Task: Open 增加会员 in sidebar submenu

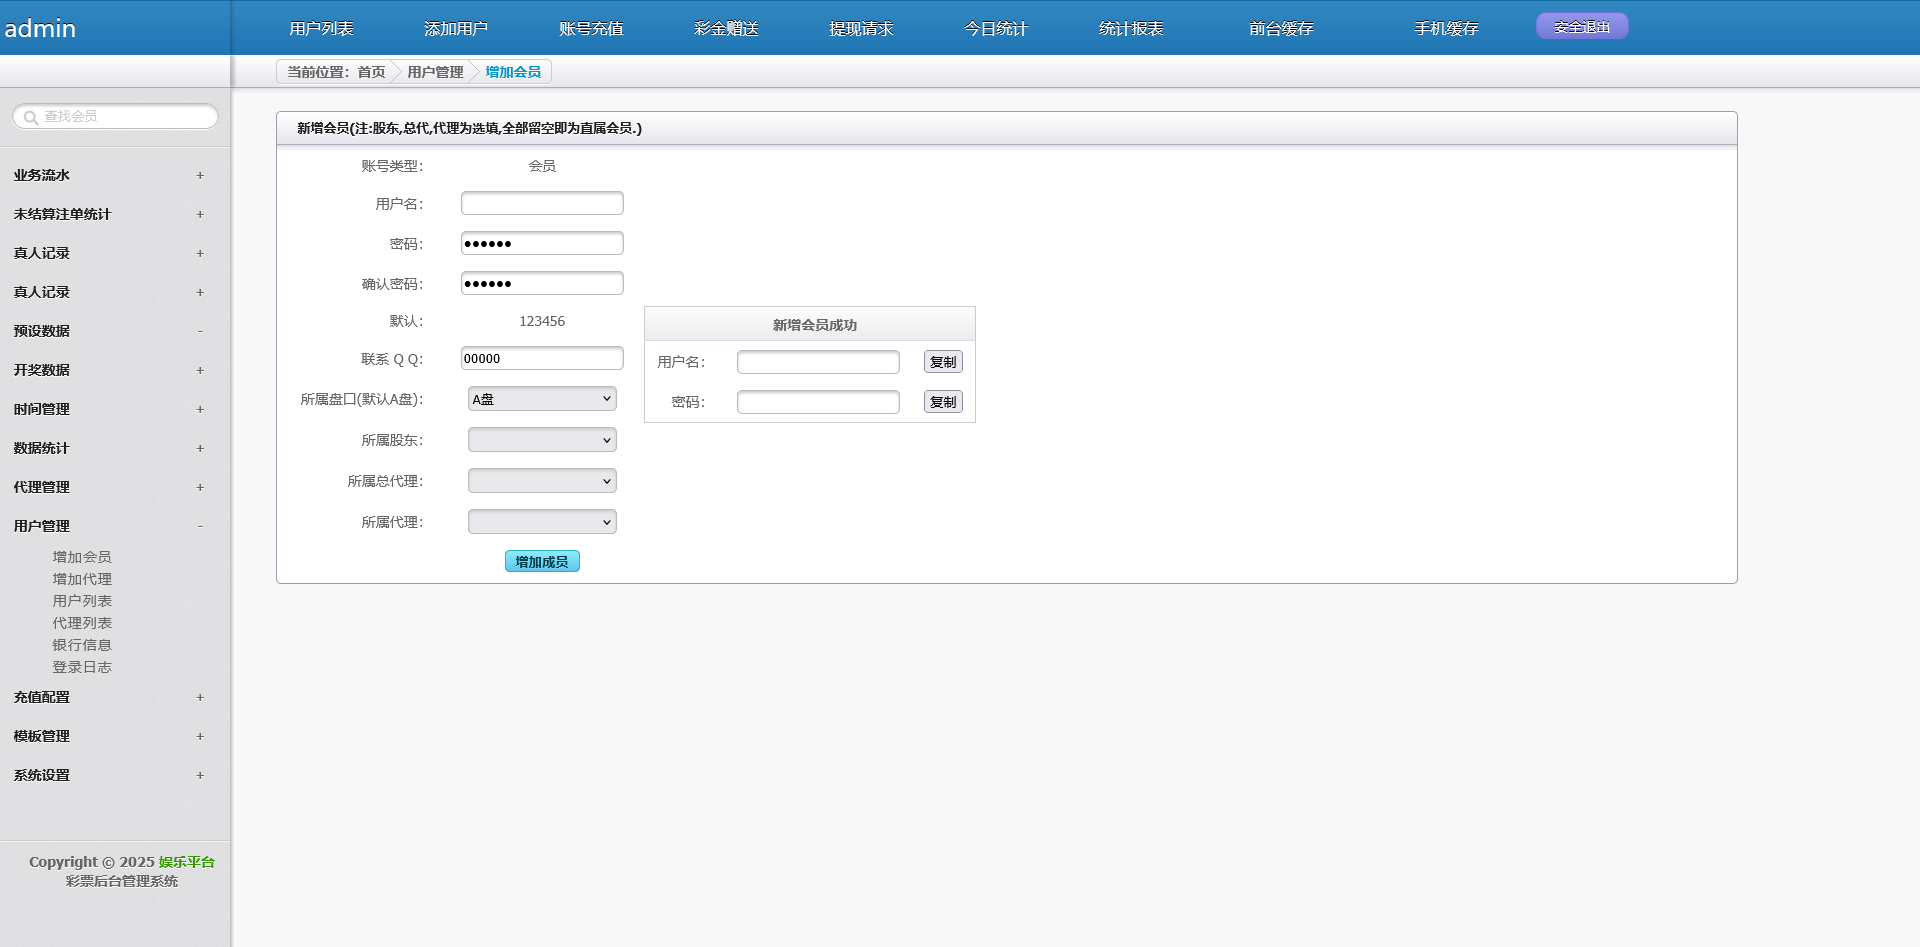Action: (82, 557)
